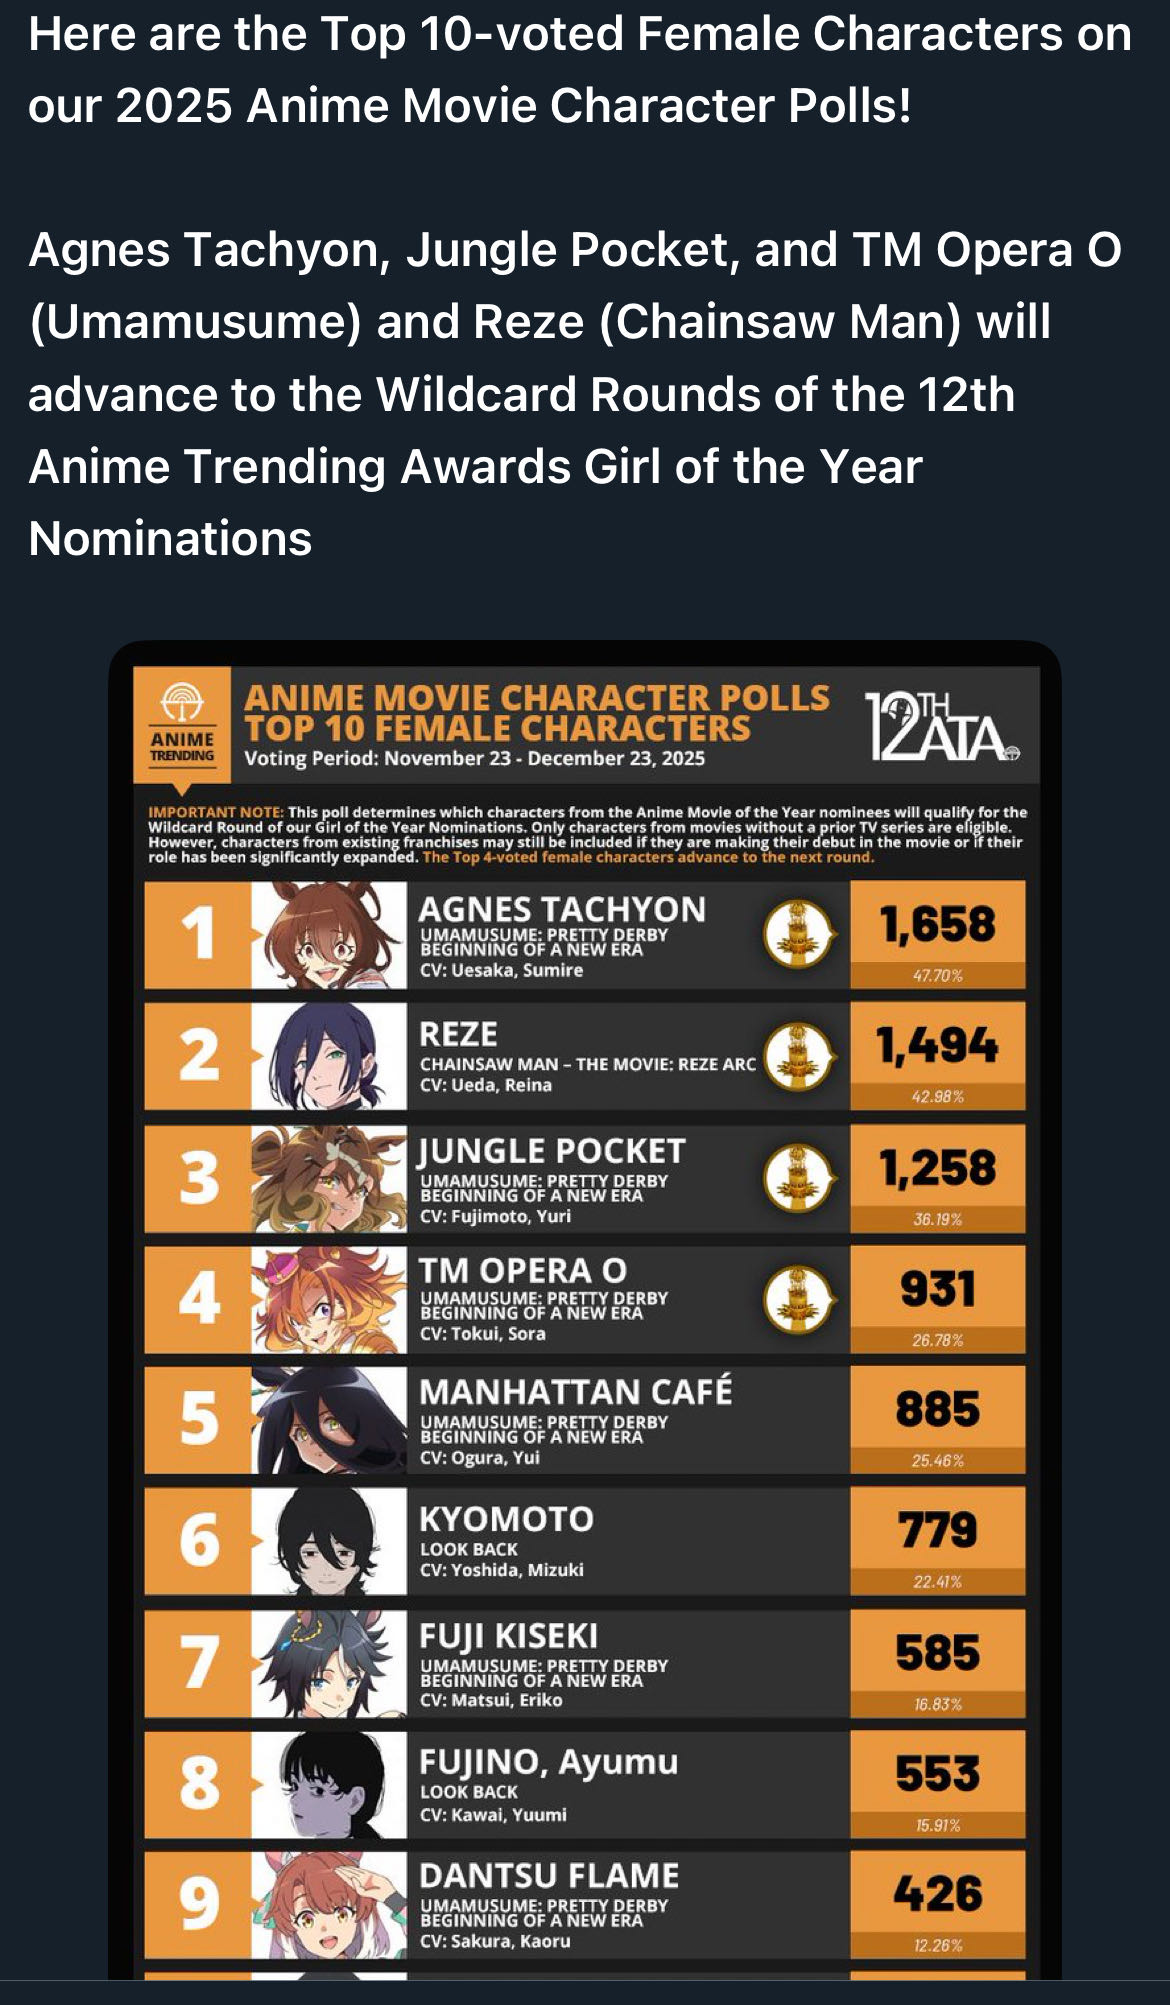Click Agnes Tachyon's gold trophy badge
This screenshot has height=2005, width=1170.
click(x=797, y=933)
